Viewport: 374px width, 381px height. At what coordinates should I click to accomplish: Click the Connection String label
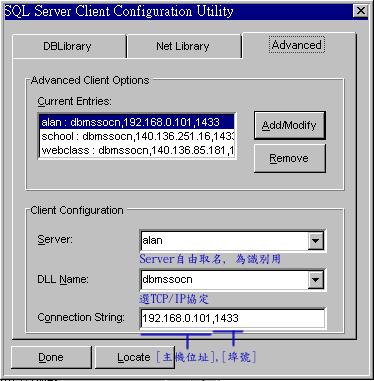[81, 317]
